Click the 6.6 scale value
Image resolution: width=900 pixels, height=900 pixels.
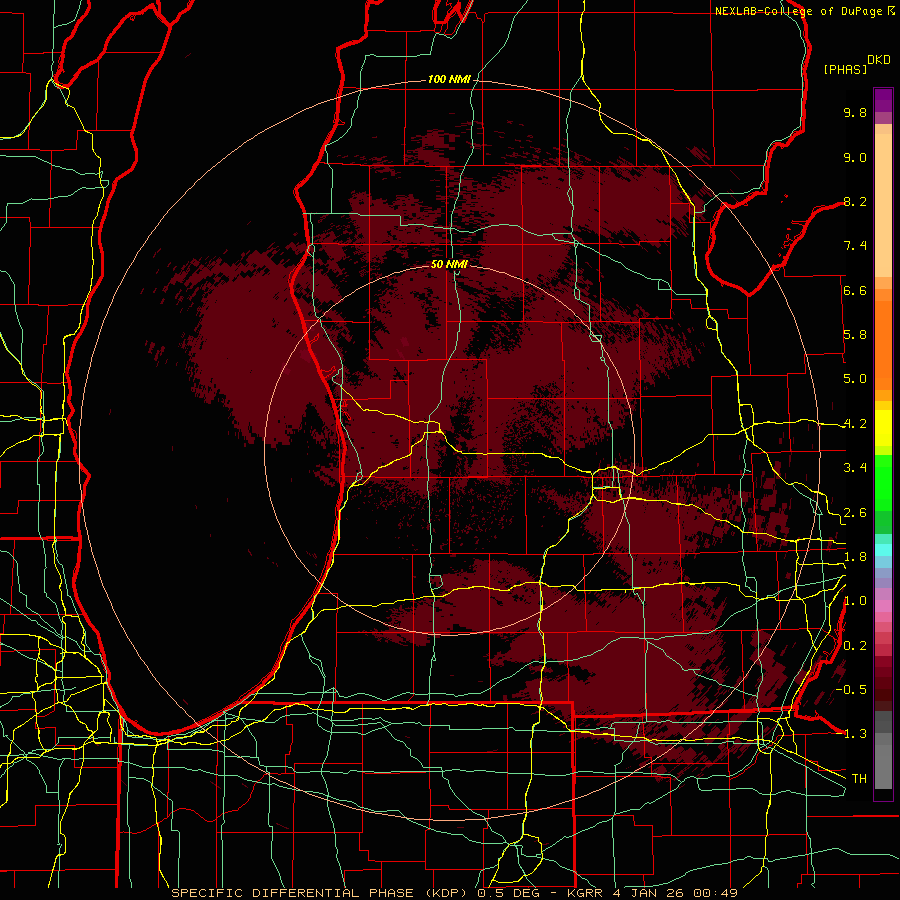855,290
